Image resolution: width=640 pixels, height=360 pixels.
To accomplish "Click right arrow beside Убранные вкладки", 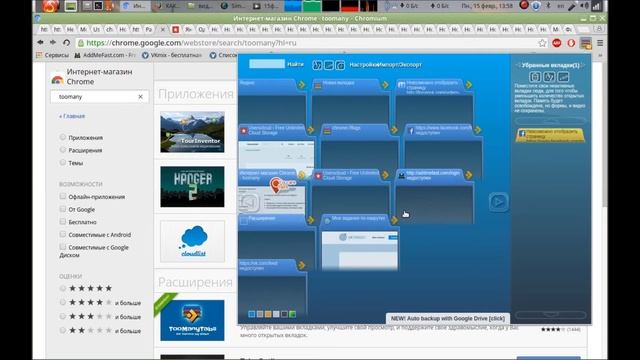I will point(583,65).
